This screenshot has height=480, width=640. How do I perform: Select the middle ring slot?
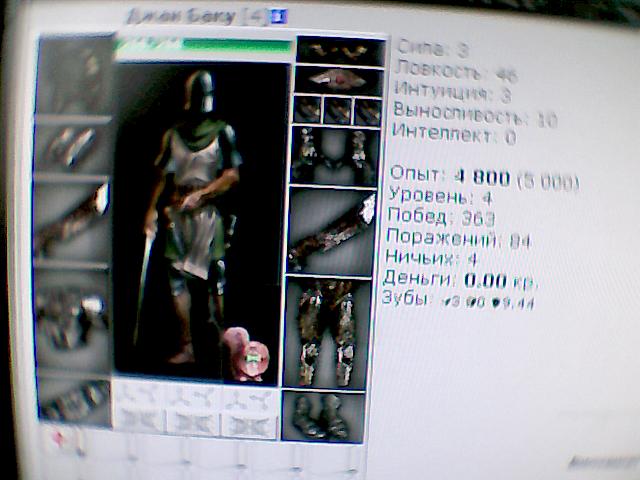338,110
